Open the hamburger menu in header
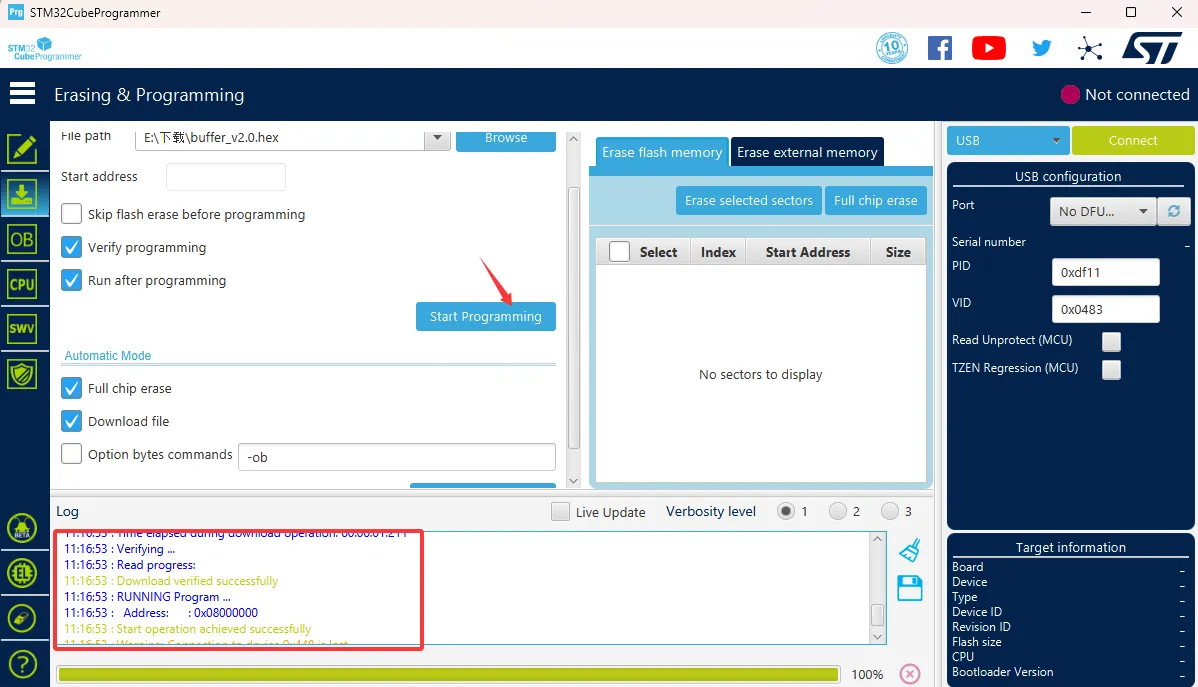The width and height of the screenshot is (1198, 687). click(x=22, y=94)
